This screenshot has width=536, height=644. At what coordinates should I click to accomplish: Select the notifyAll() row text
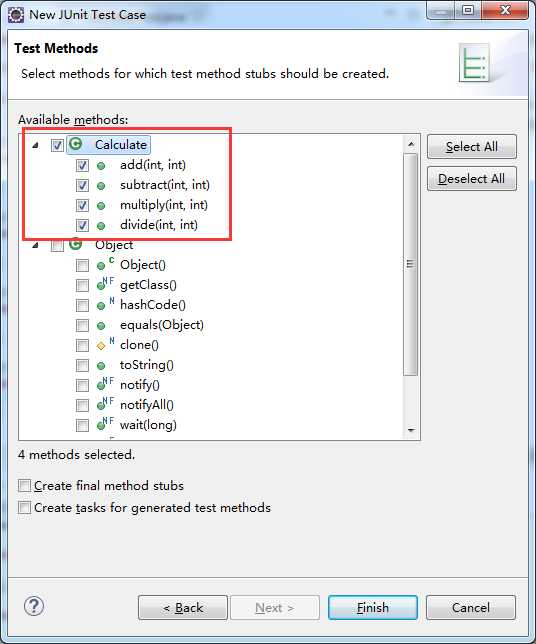pyautogui.click(x=147, y=405)
